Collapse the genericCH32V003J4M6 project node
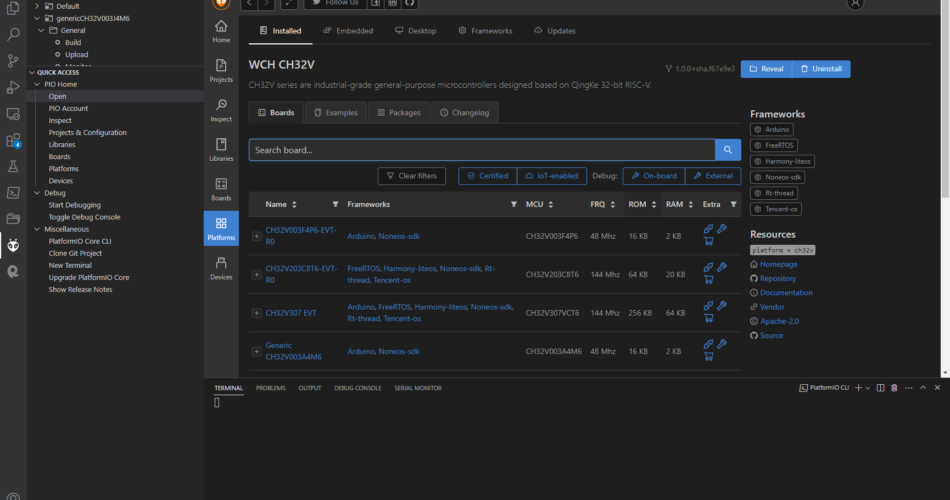Screen dimensions: 950x500 tap(37, 18)
